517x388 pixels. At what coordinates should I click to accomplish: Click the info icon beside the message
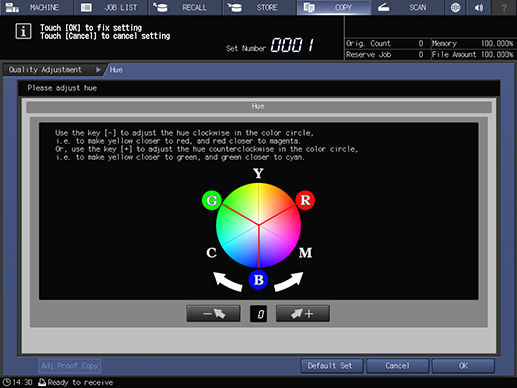coord(23,32)
